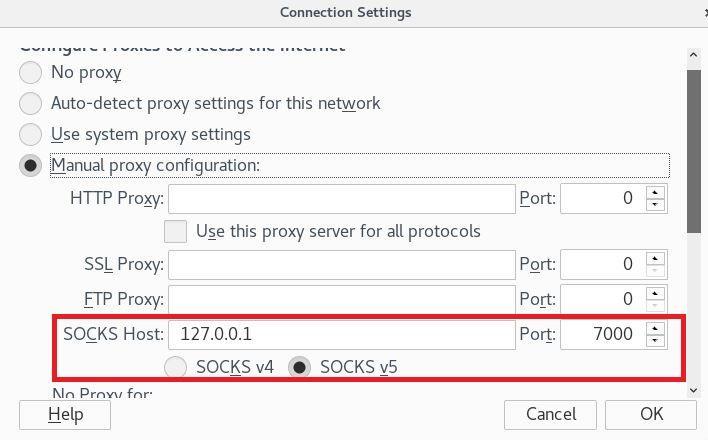This screenshot has height=440, width=708.
Task: Click the SSL Proxy text field
Action: coord(341,265)
